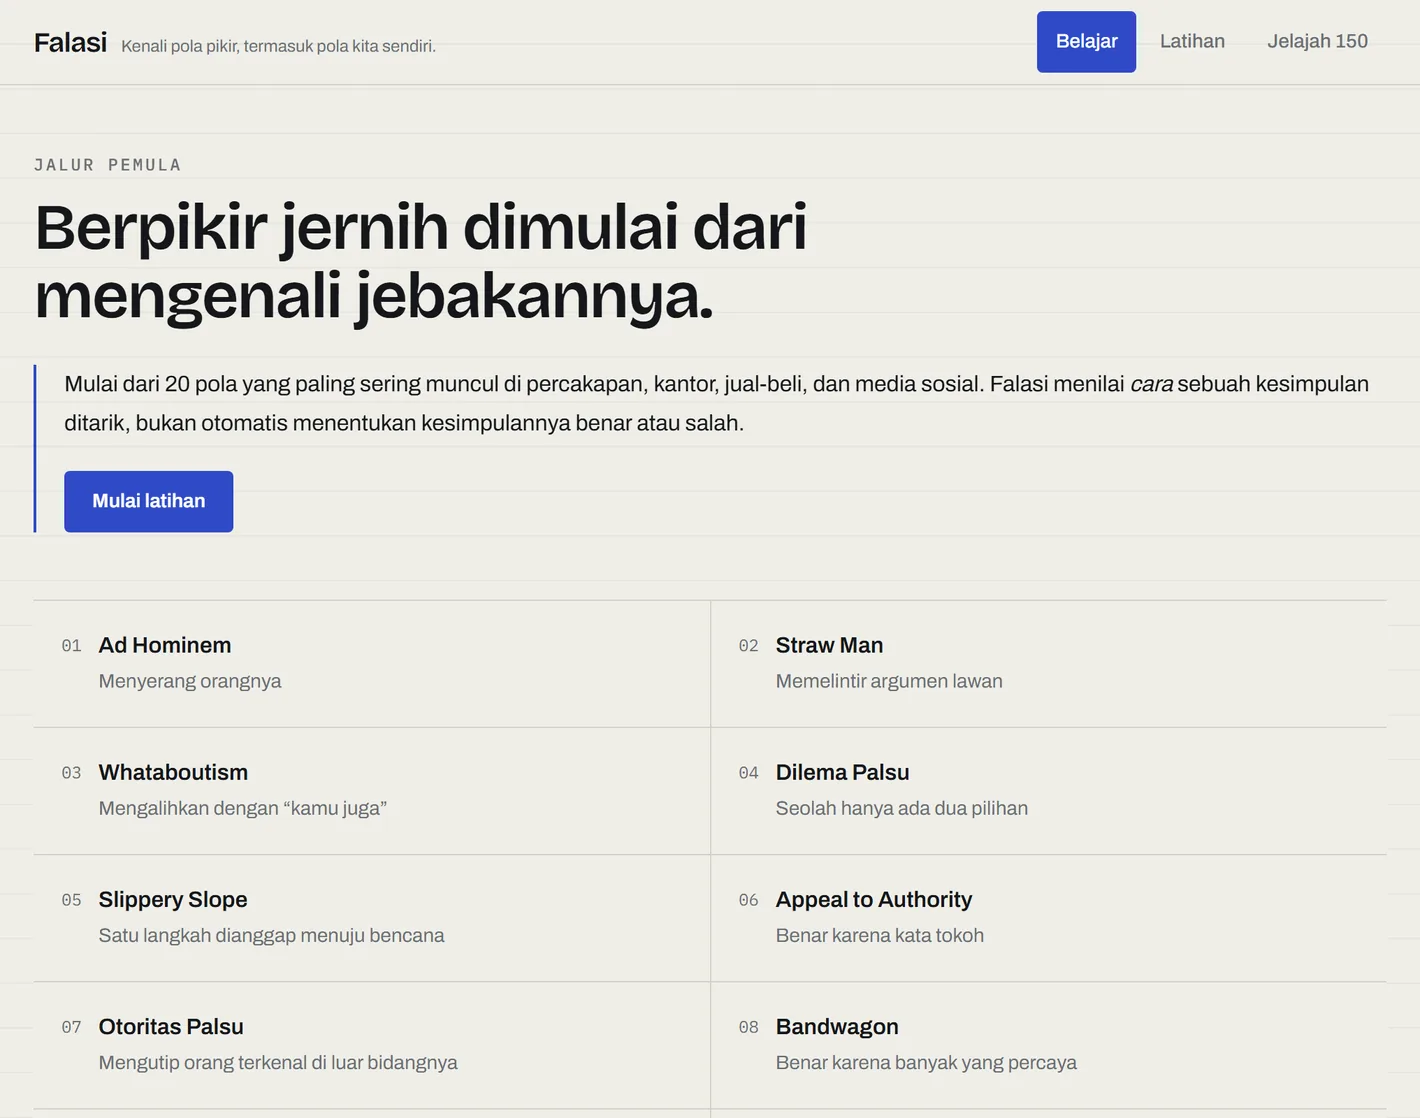1420x1118 pixels.
Task: Open the Dilema Palsu entry
Action: pos(1049,791)
